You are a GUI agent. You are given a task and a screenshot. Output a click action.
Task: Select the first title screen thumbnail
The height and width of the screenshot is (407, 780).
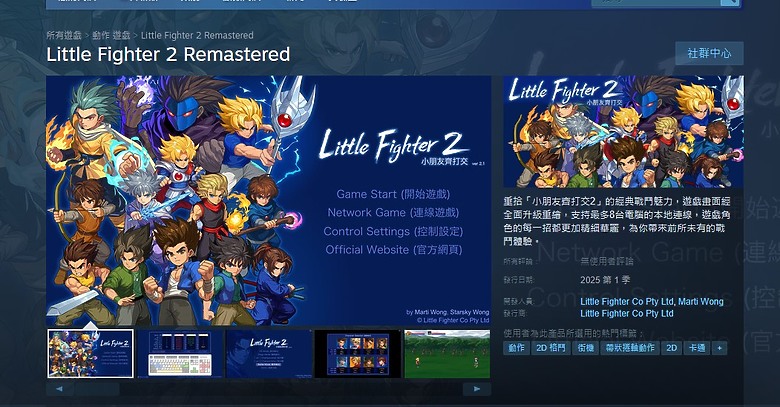click(x=91, y=353)
